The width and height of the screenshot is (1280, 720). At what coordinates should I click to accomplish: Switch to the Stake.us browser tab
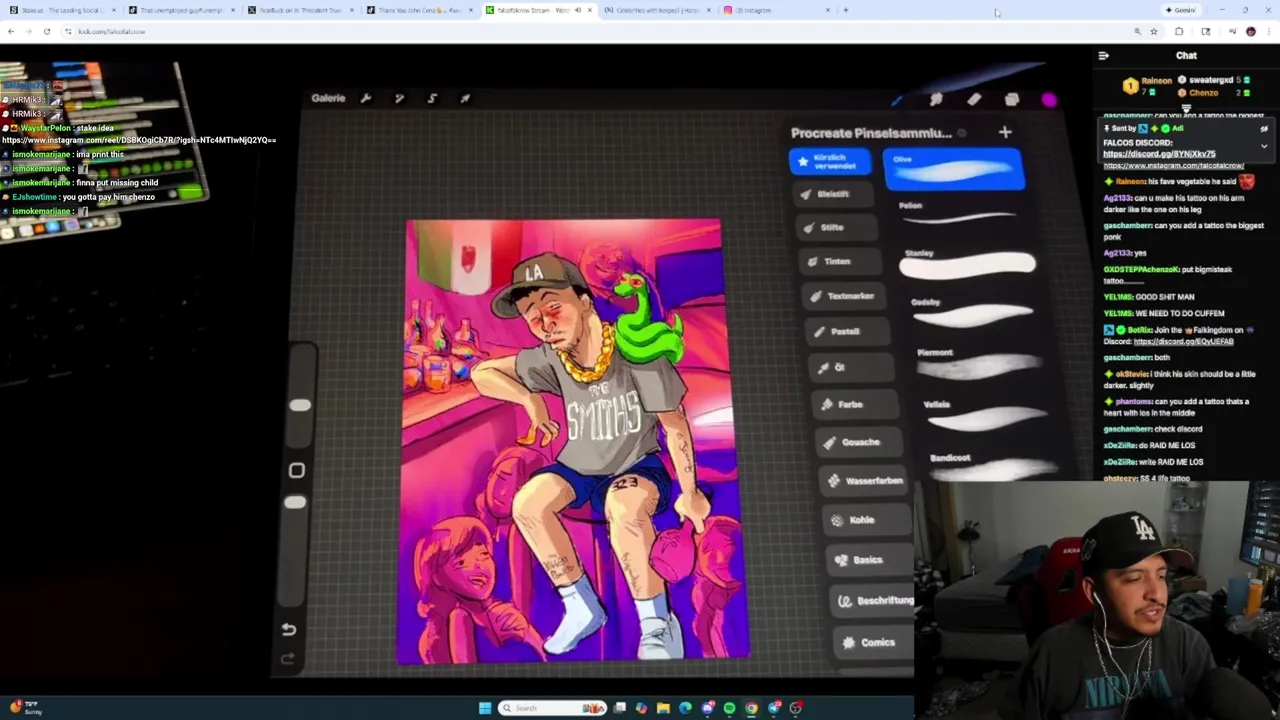click(x=62, y=10)
